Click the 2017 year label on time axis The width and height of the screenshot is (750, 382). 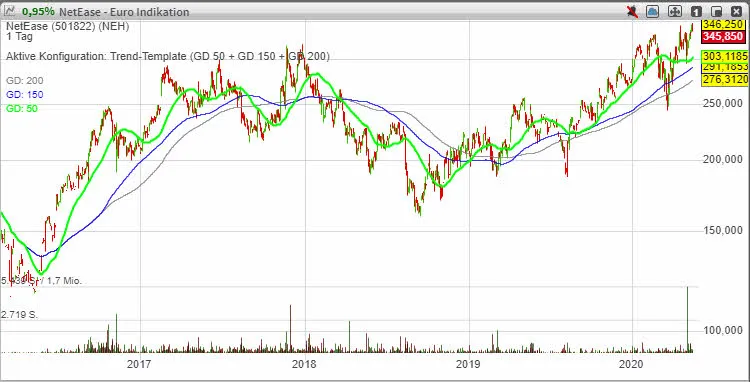(139, 365)
